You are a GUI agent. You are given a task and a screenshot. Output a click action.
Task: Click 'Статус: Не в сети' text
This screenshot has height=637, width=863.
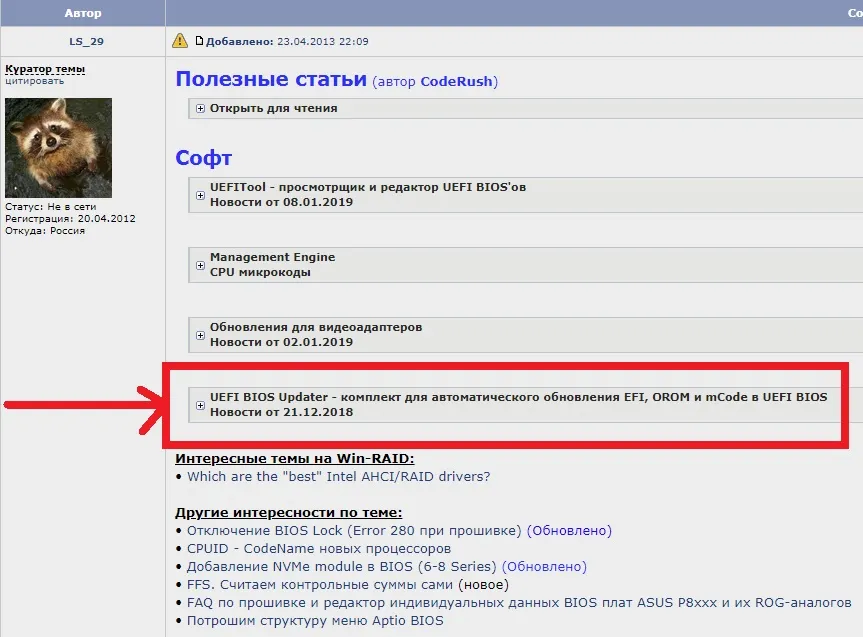(x=51, y=206)
